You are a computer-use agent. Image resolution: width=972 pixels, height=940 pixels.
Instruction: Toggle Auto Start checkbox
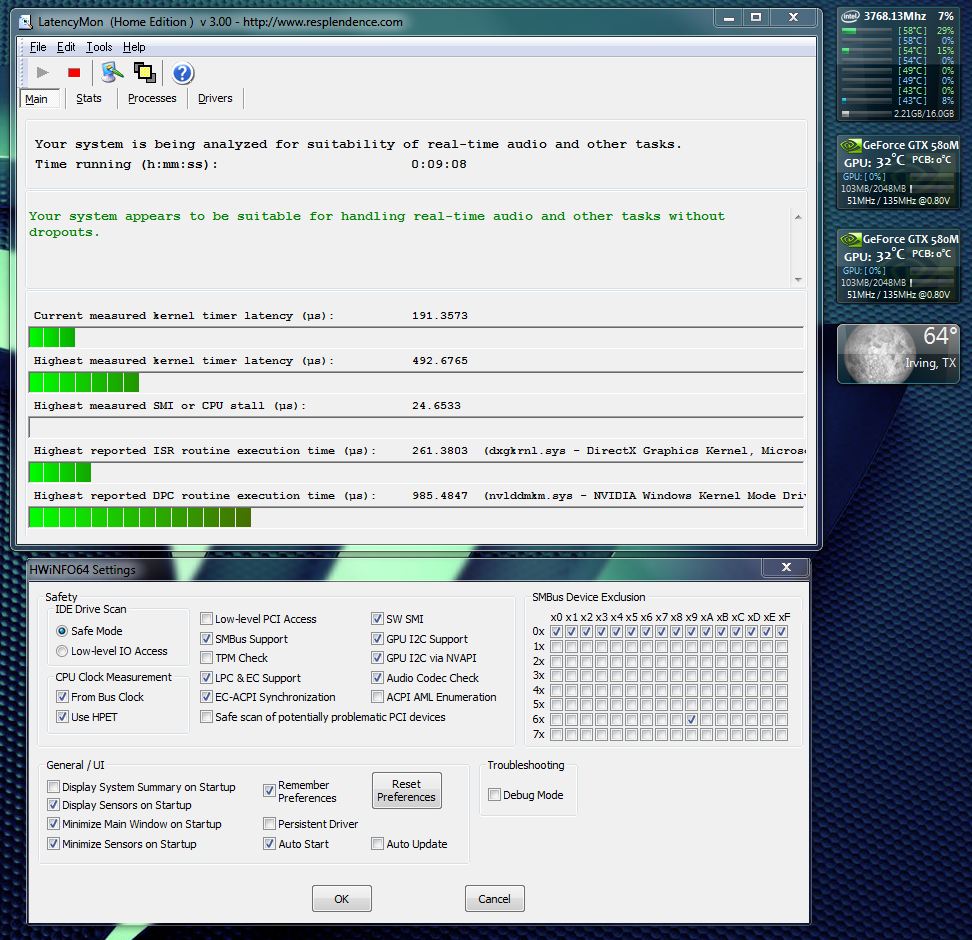pos(269,844)
